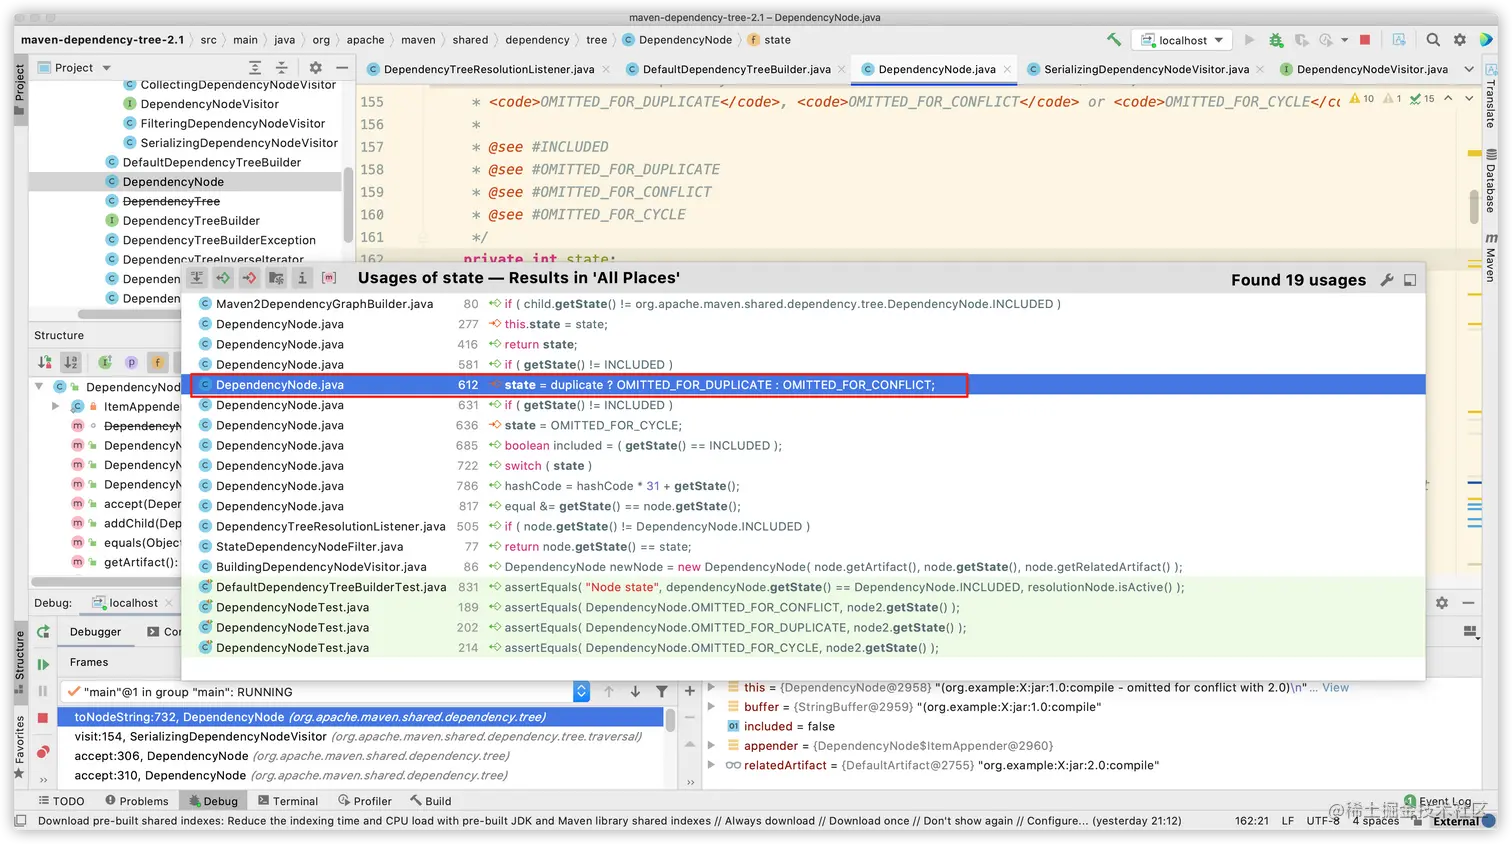Image resolution: width=1512 pixels, height=844 pixels.
Task: Open the localhost run configuration dropdown
Action: (1183, 40)
